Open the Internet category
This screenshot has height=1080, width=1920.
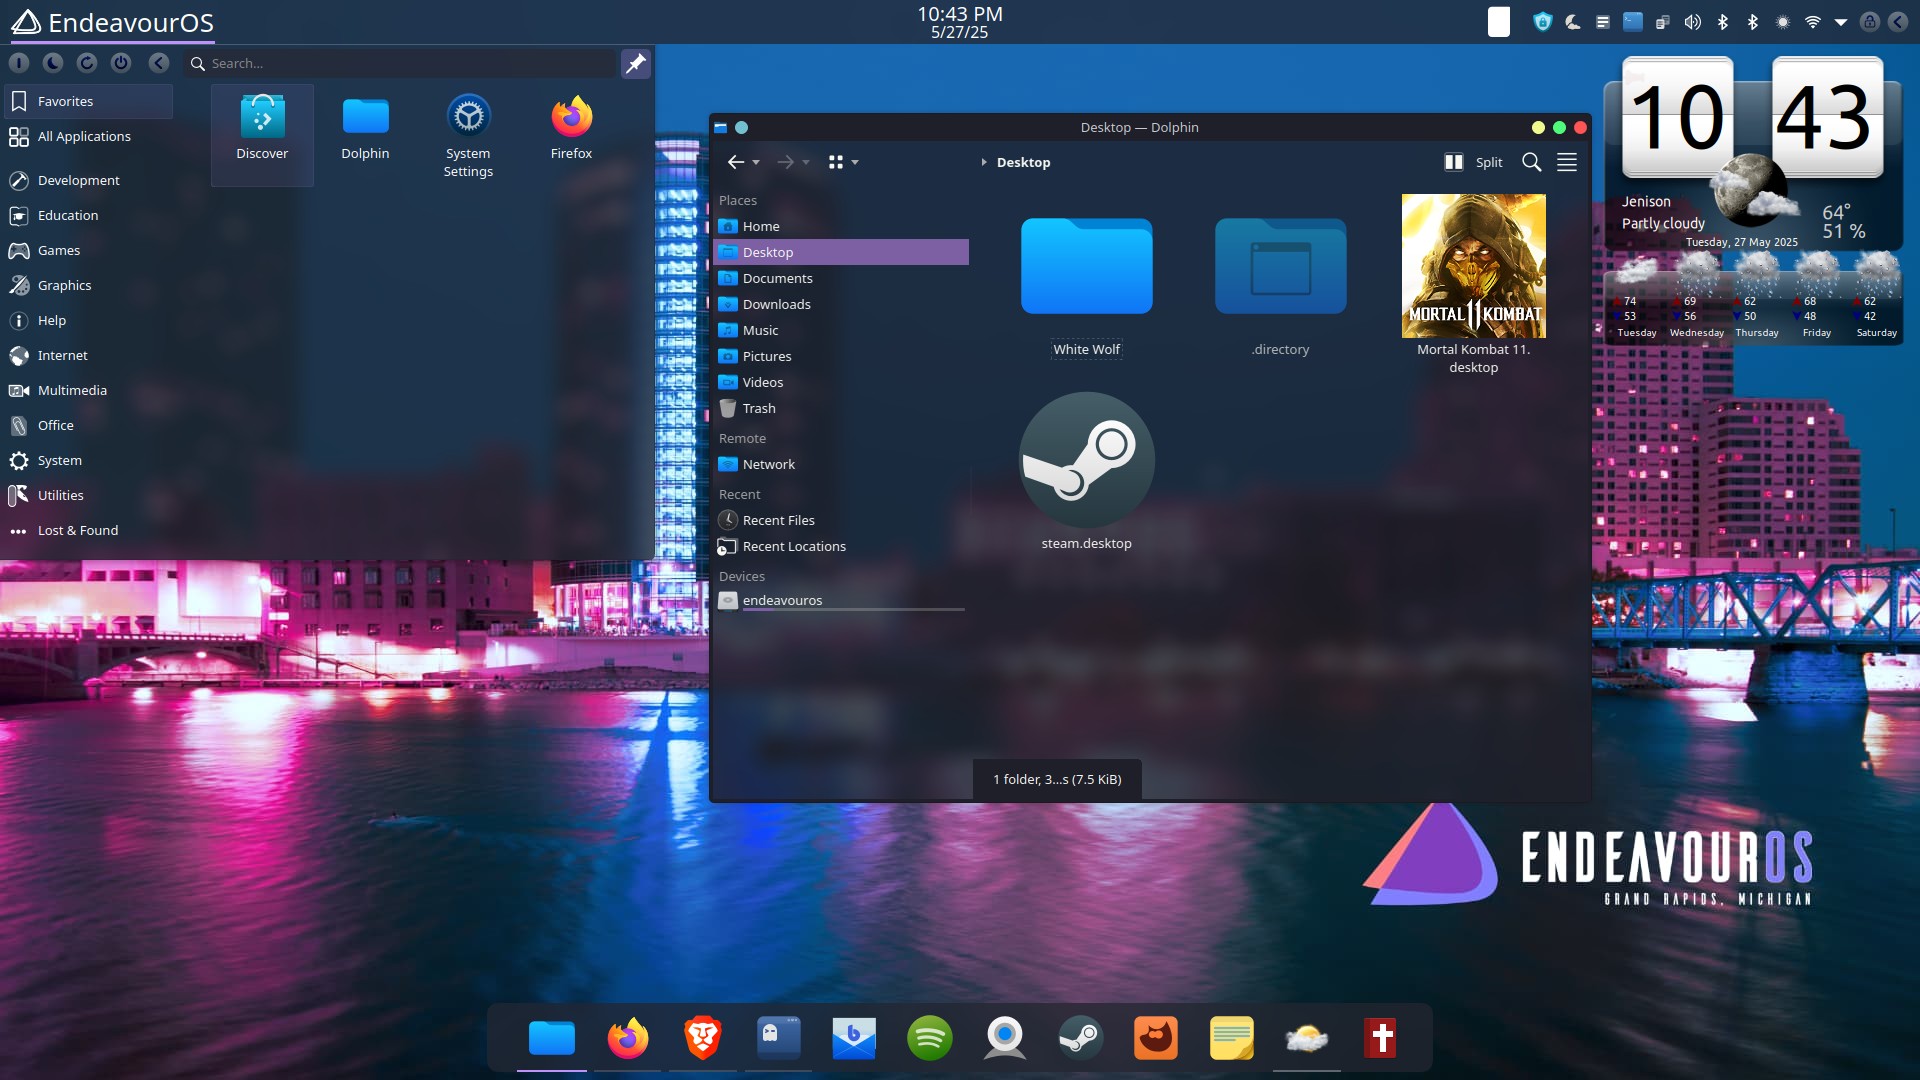point(88,355)
